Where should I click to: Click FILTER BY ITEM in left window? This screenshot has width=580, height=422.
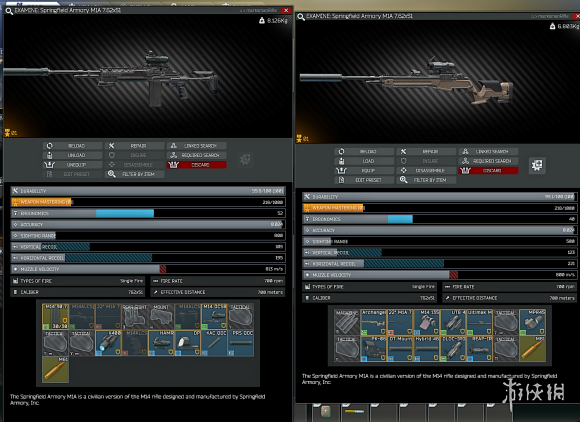coord(135,174)
